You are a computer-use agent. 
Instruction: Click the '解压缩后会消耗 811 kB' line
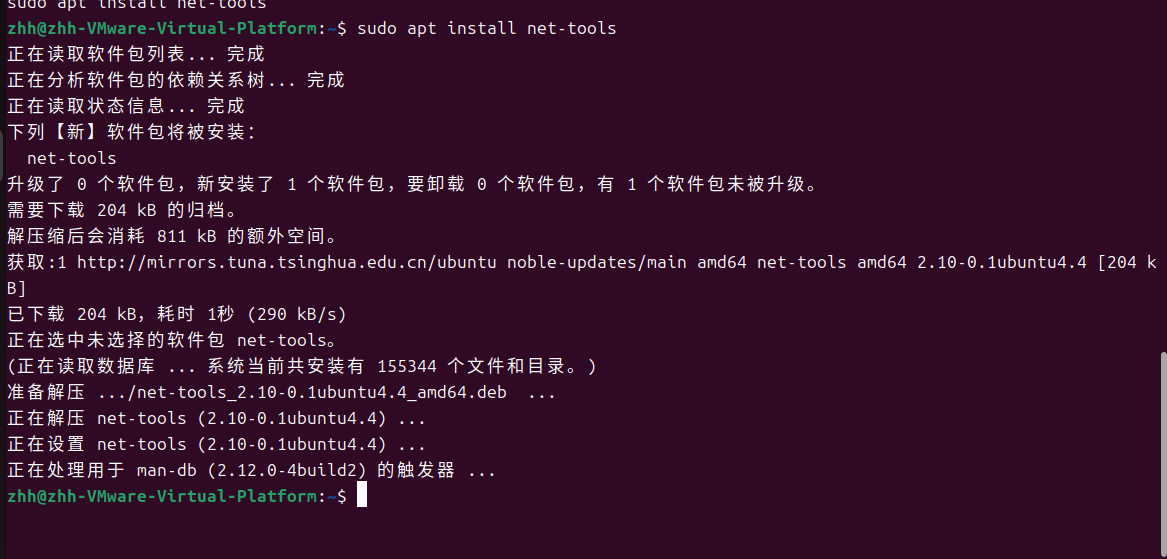click(172, 236)
